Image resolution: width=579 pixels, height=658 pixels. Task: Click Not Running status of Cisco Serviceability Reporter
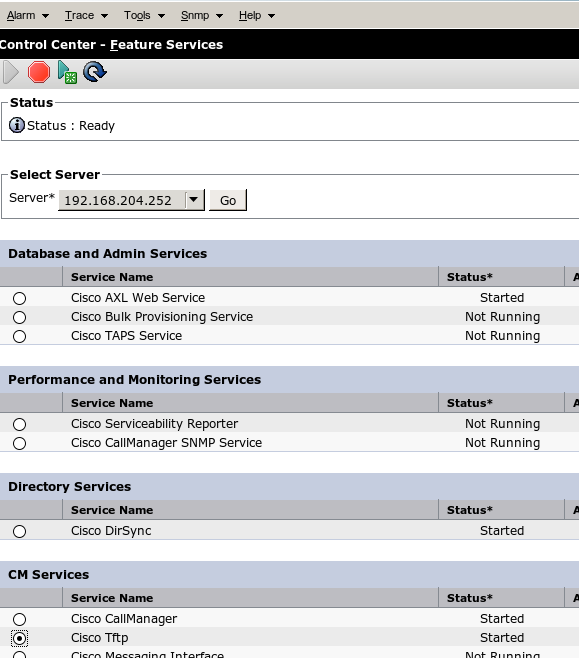point(502,423)
